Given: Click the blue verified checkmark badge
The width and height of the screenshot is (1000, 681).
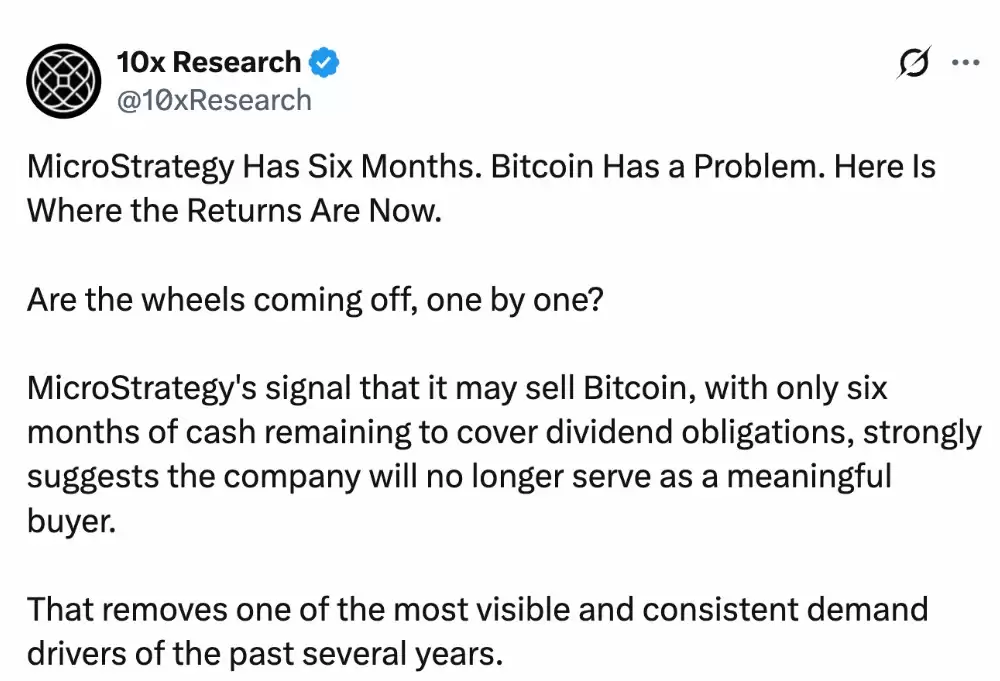Looking at the screenshot, I should (324, 62).
